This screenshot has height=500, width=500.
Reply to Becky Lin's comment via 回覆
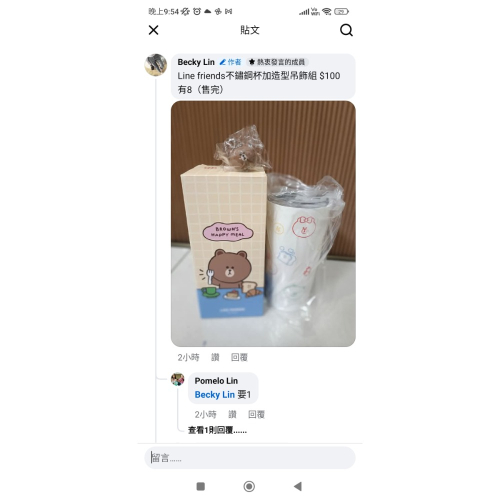coord(239,357)
